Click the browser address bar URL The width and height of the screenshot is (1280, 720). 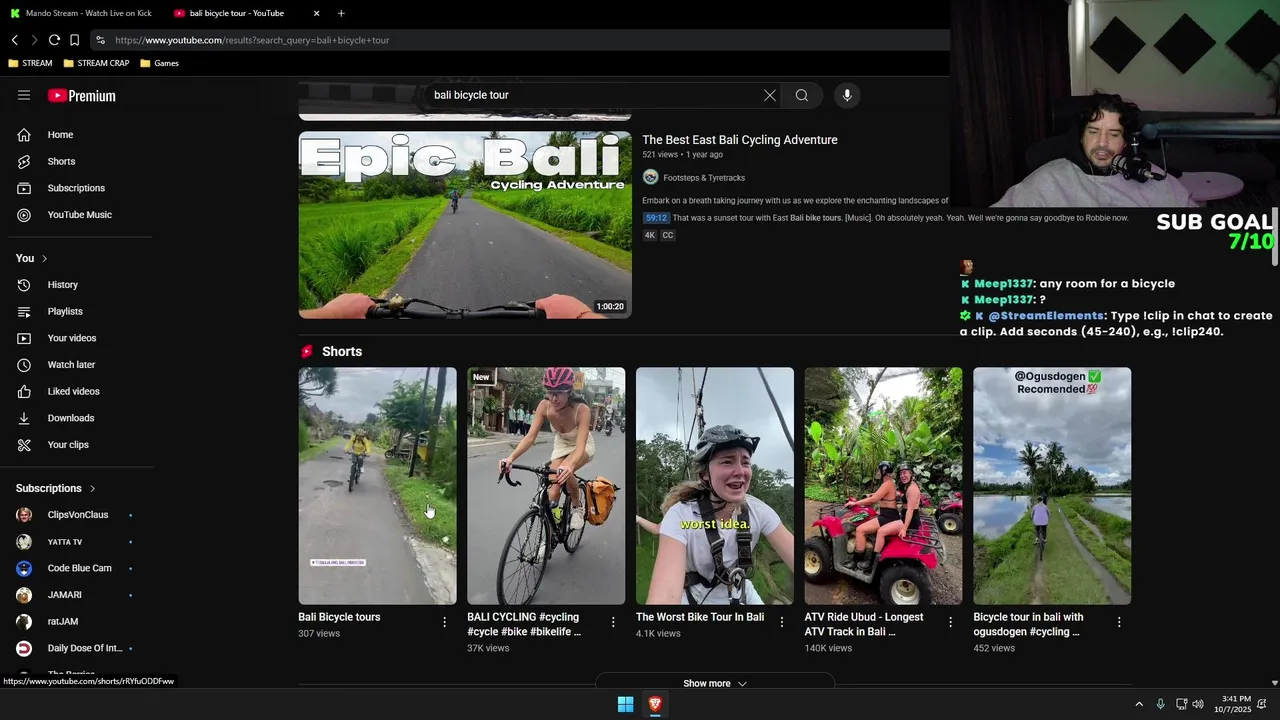click(252, 40)
